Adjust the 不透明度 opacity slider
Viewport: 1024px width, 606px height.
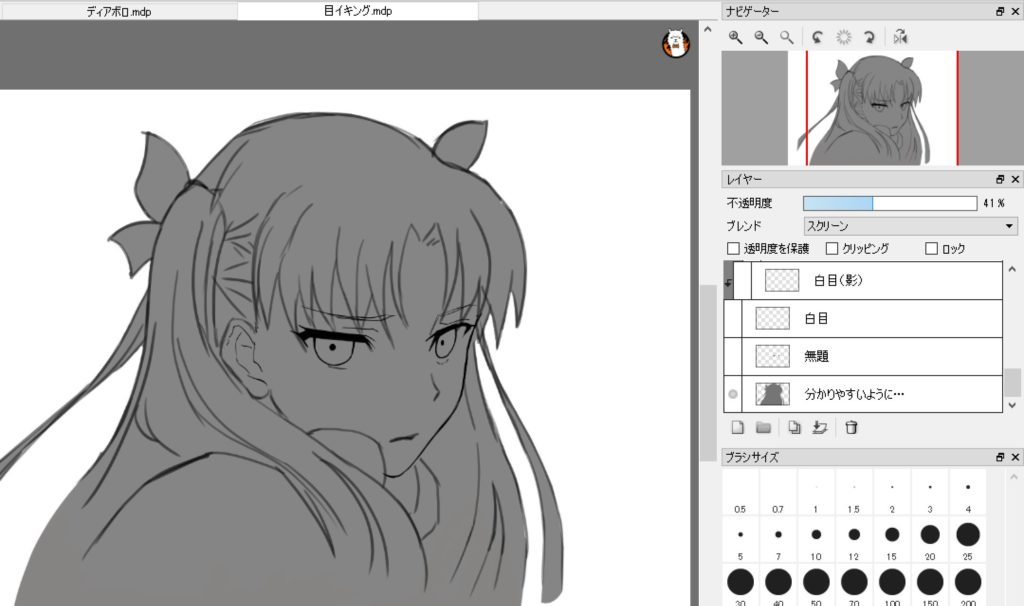[889, 203]
